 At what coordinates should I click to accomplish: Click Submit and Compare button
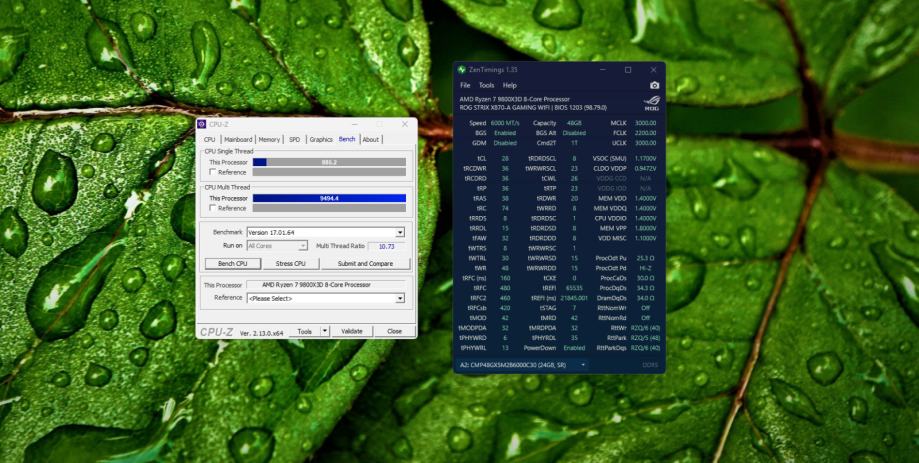[365, 264]
